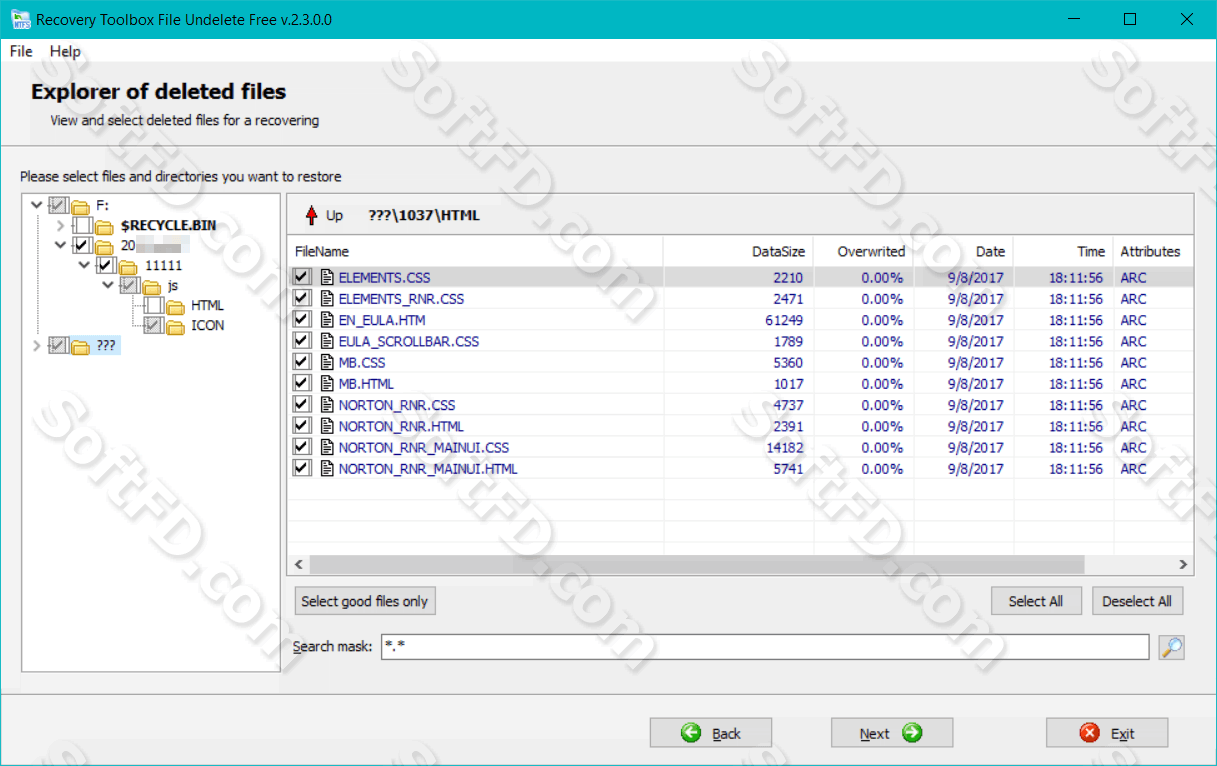Click the Select All button

(x=1036, y=601)
